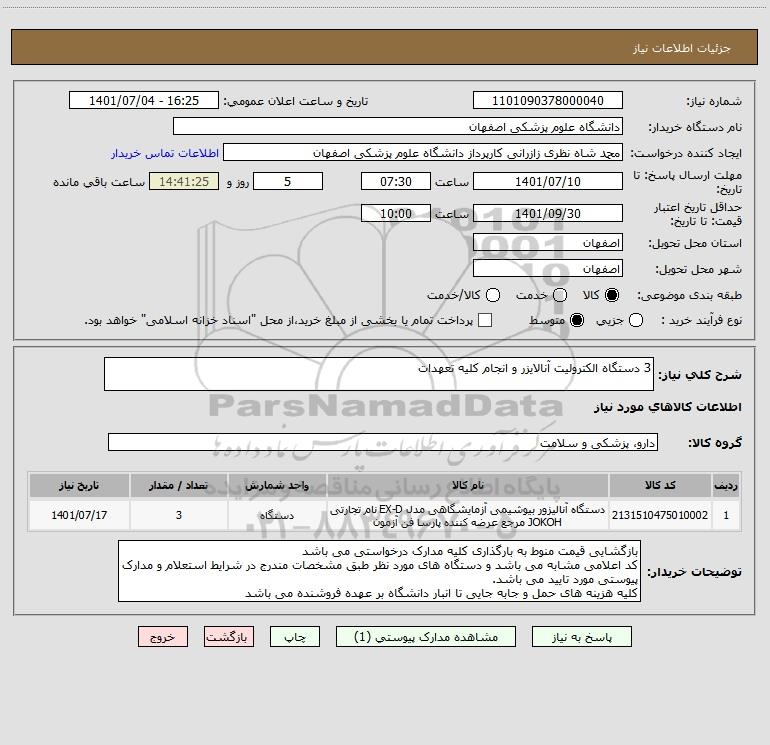
Task: Click the remaining time field 14:41:25
Action: coord(184,182)
